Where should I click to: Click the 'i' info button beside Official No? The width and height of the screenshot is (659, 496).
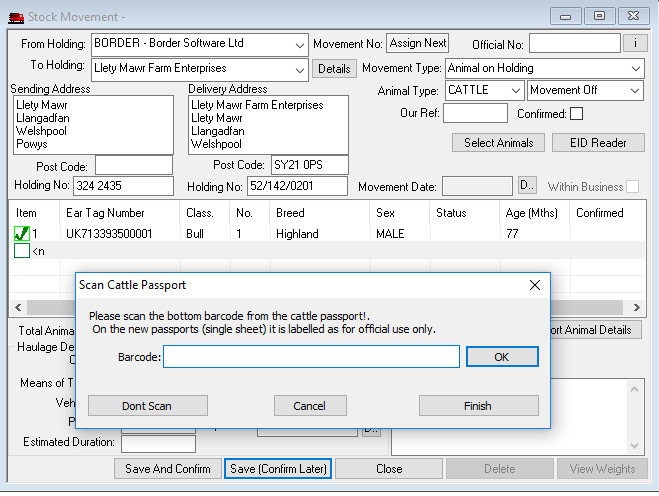[x=634, y=43]
